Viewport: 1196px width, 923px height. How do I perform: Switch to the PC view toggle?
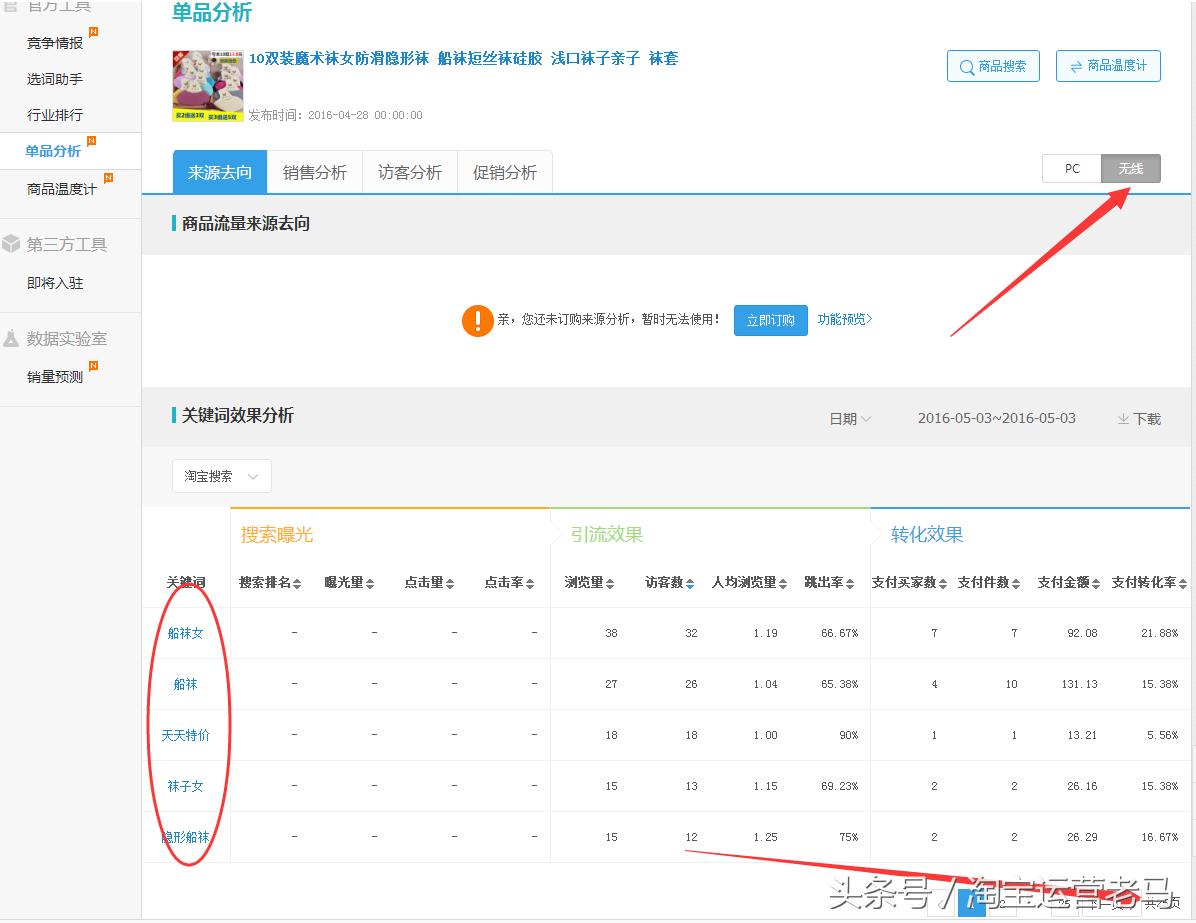click(x=1071, y=168)
